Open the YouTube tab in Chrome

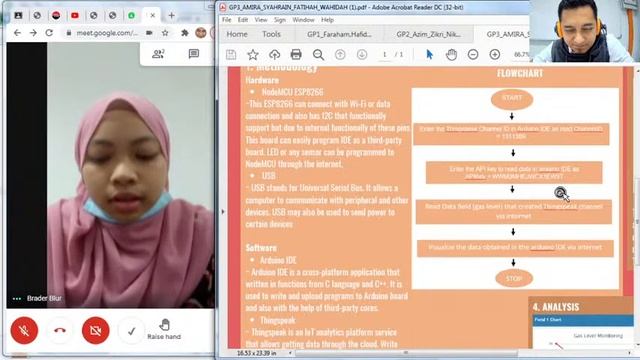[75, 15]
